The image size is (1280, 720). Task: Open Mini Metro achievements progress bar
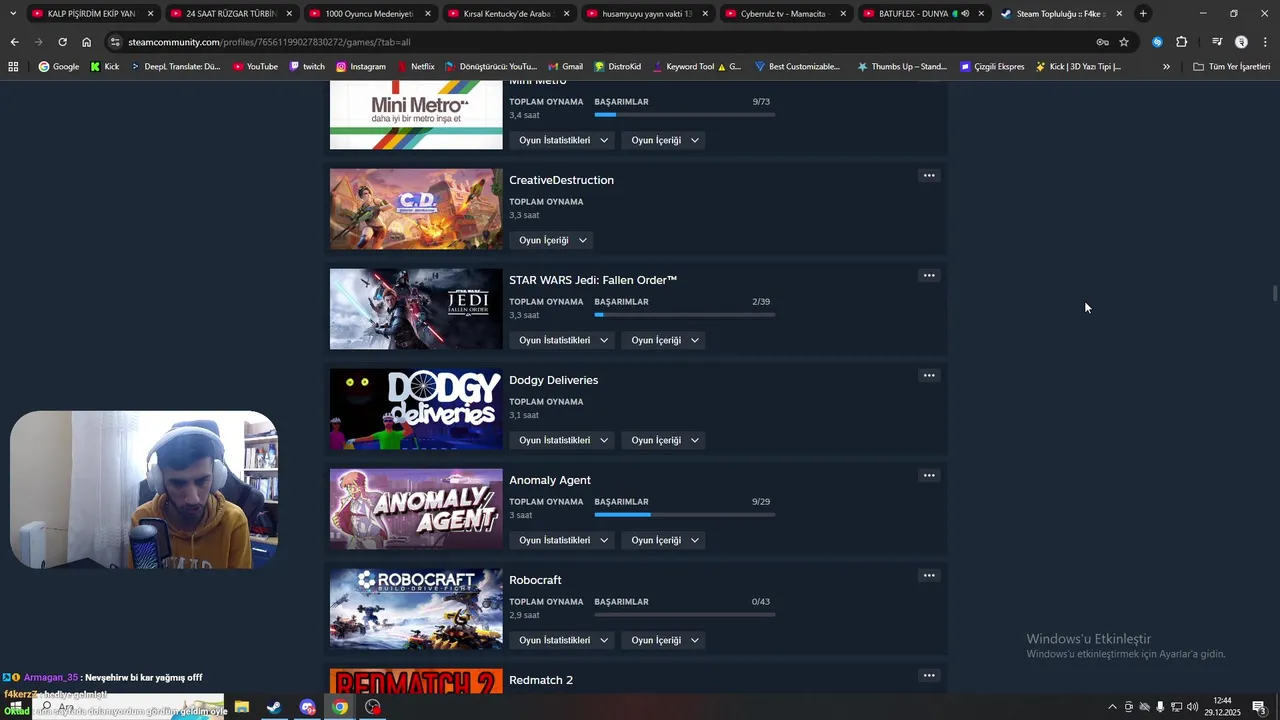pyautogui.click(x=684, y=115)
